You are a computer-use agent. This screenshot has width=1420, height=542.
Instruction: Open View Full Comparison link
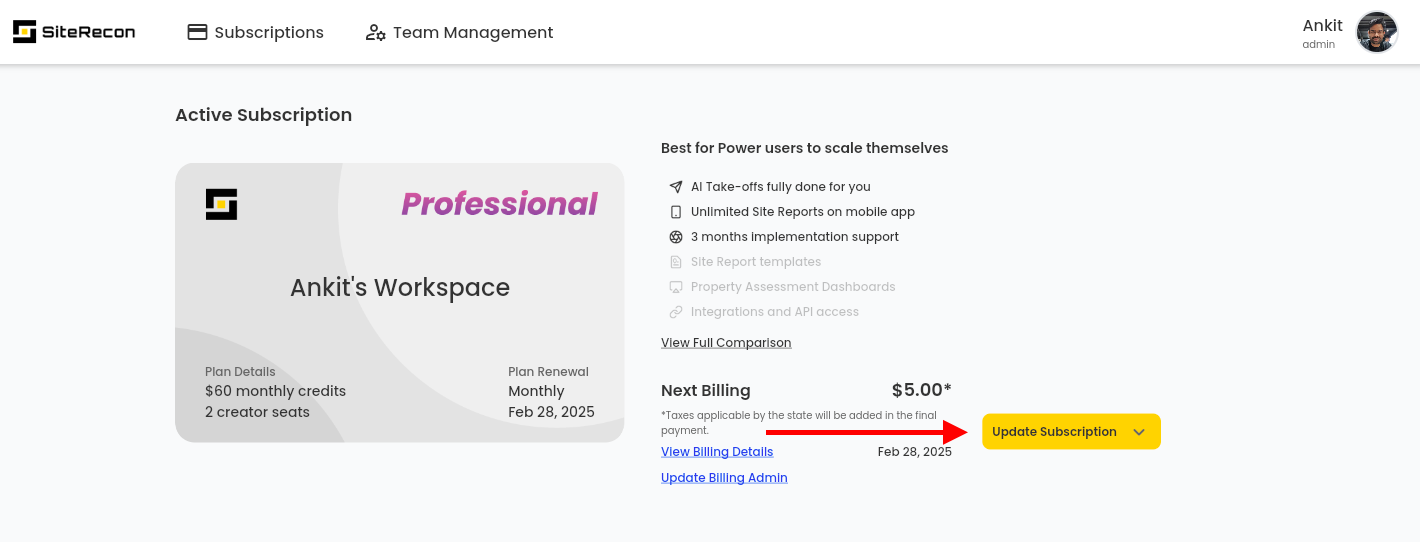click(726, 343)
